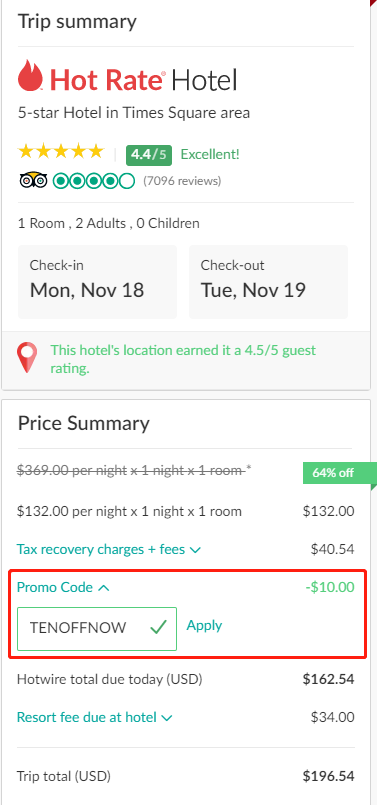Open the (7096 reviews) link
This screenshot has height=805, width=377.
pos(182,181)
